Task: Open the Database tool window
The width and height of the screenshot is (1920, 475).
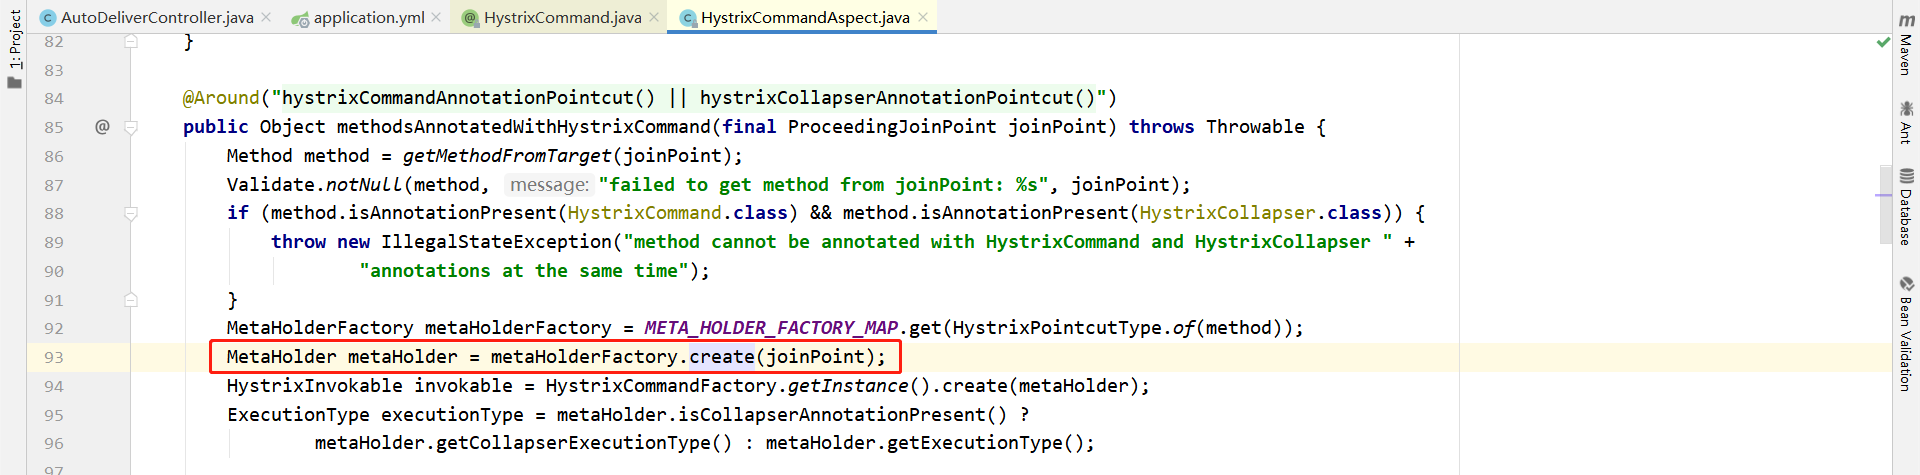Action: point(1906,206)
